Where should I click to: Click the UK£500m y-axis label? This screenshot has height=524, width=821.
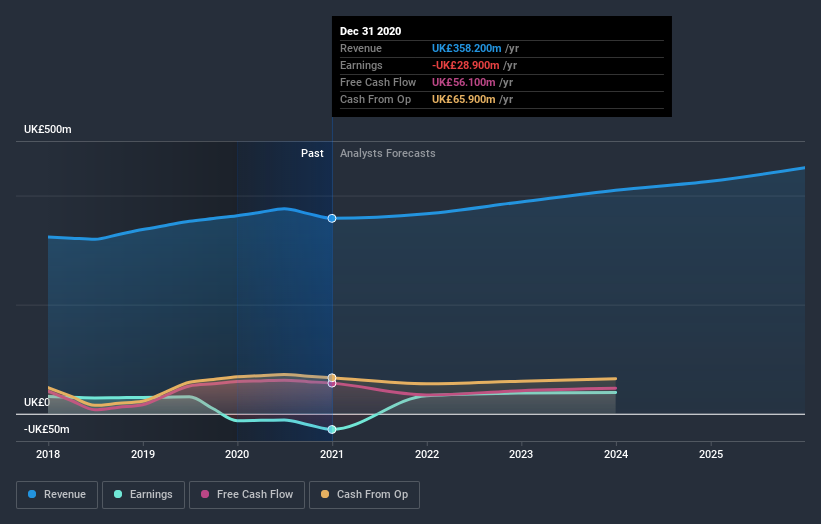(48, 129)
